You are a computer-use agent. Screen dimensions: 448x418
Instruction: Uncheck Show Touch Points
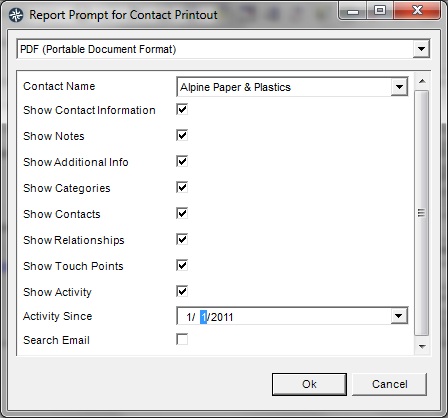tap(182, 265)
